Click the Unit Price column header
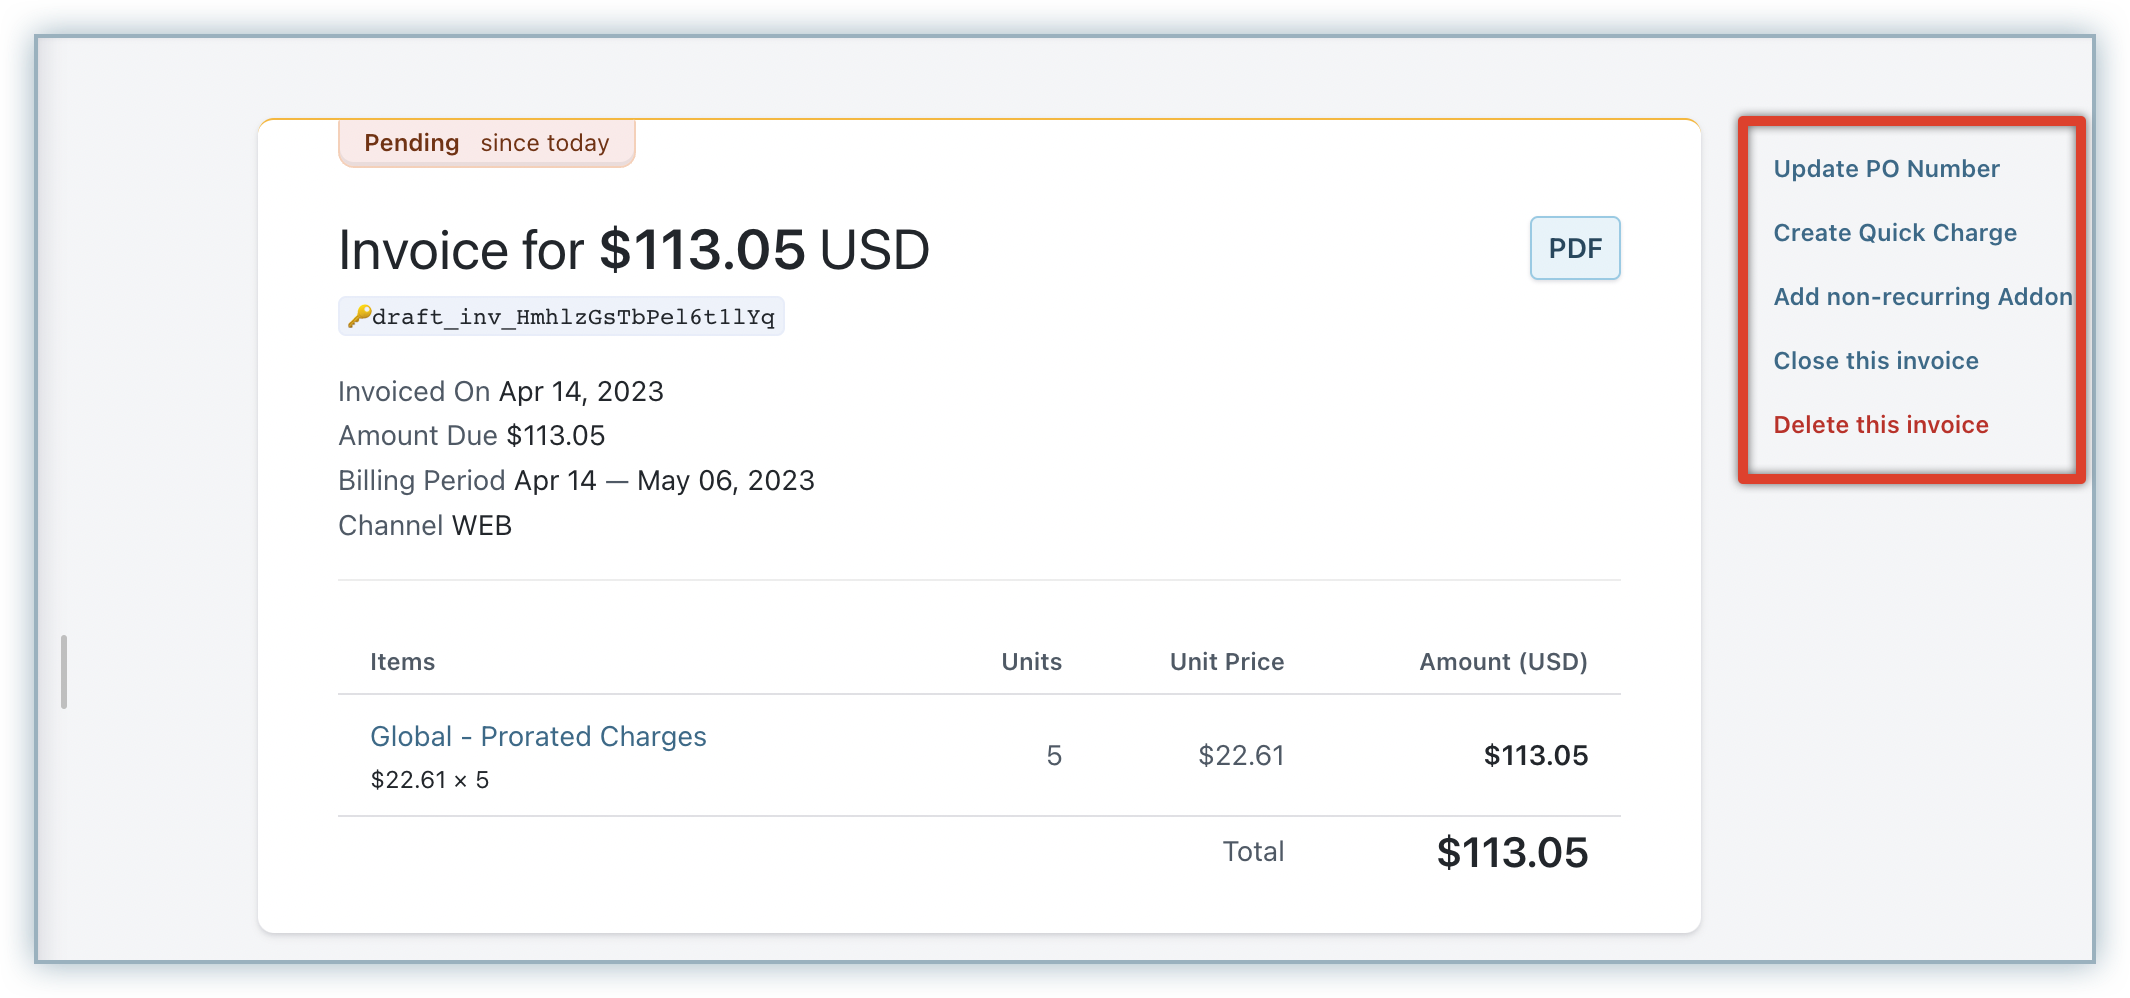 click(x=1227, y=662)
